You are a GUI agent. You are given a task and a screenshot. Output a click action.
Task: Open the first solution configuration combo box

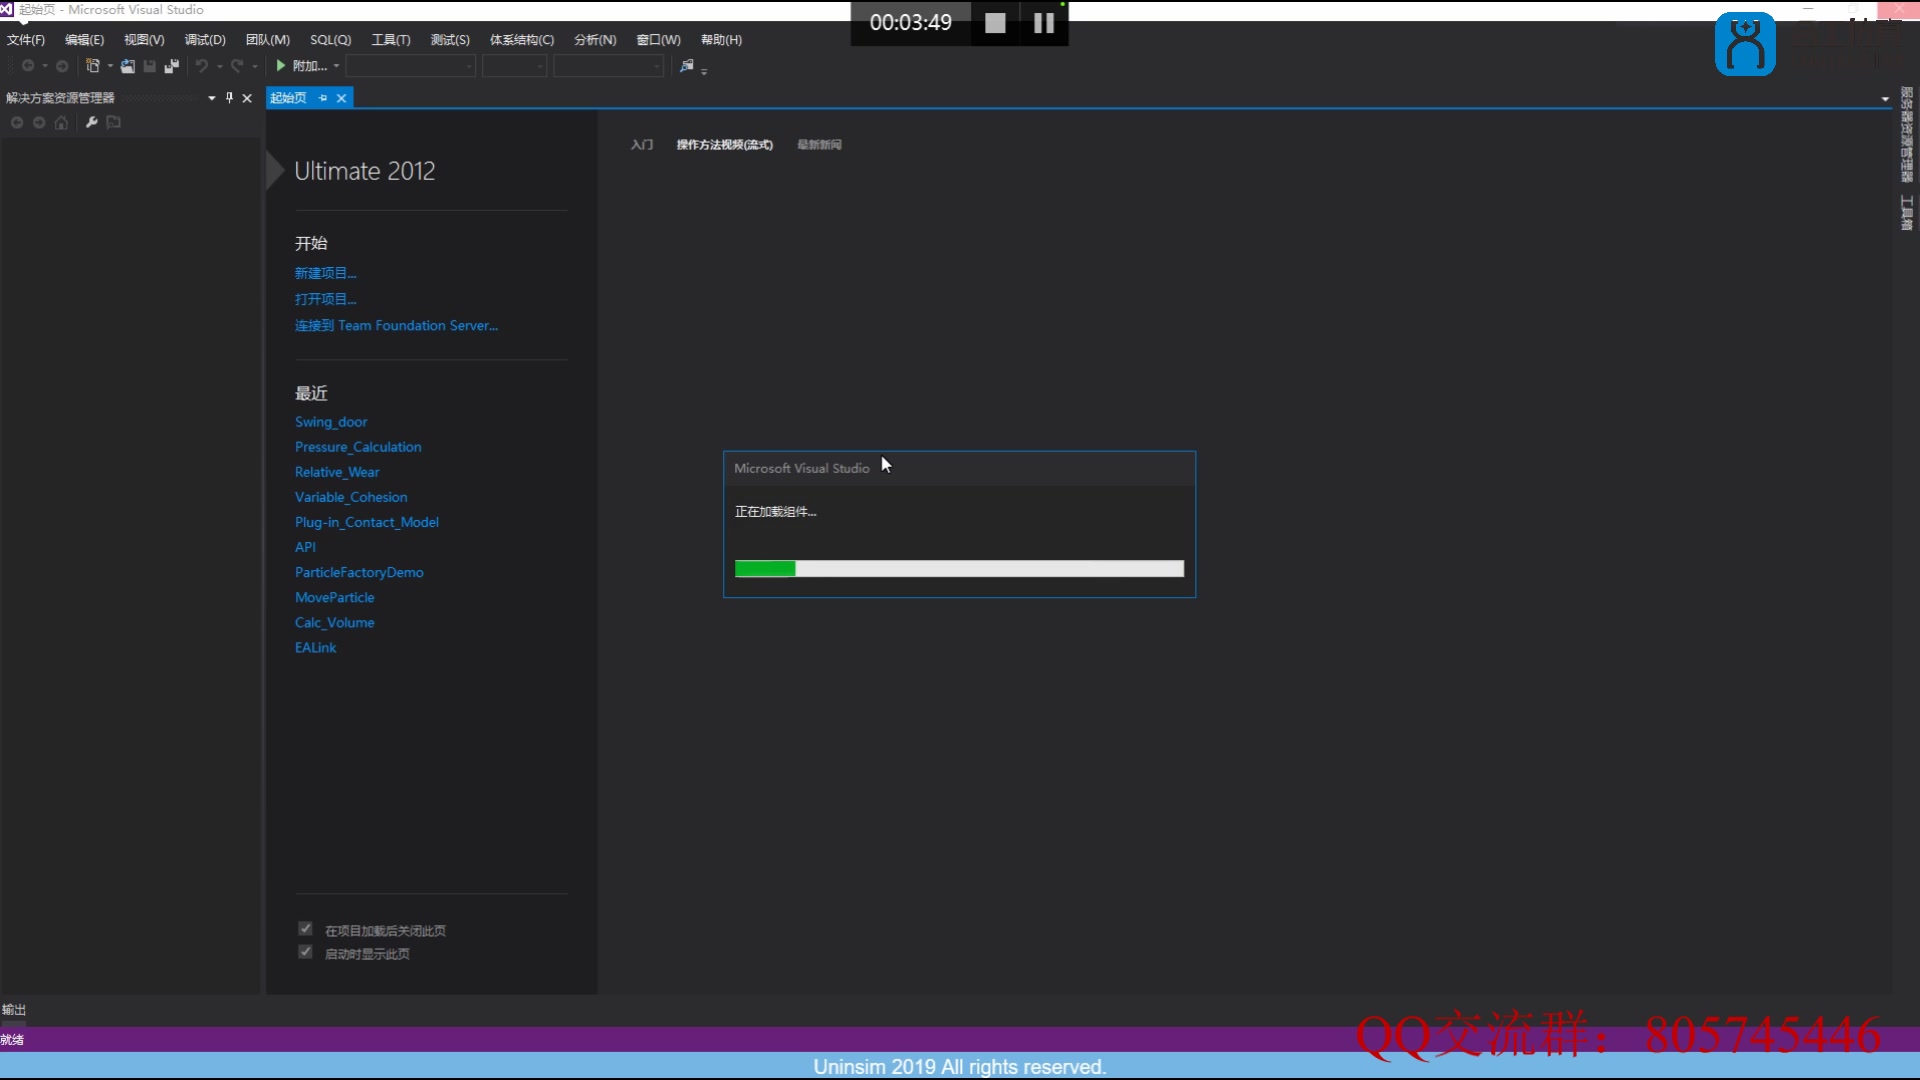pos(411,66)
